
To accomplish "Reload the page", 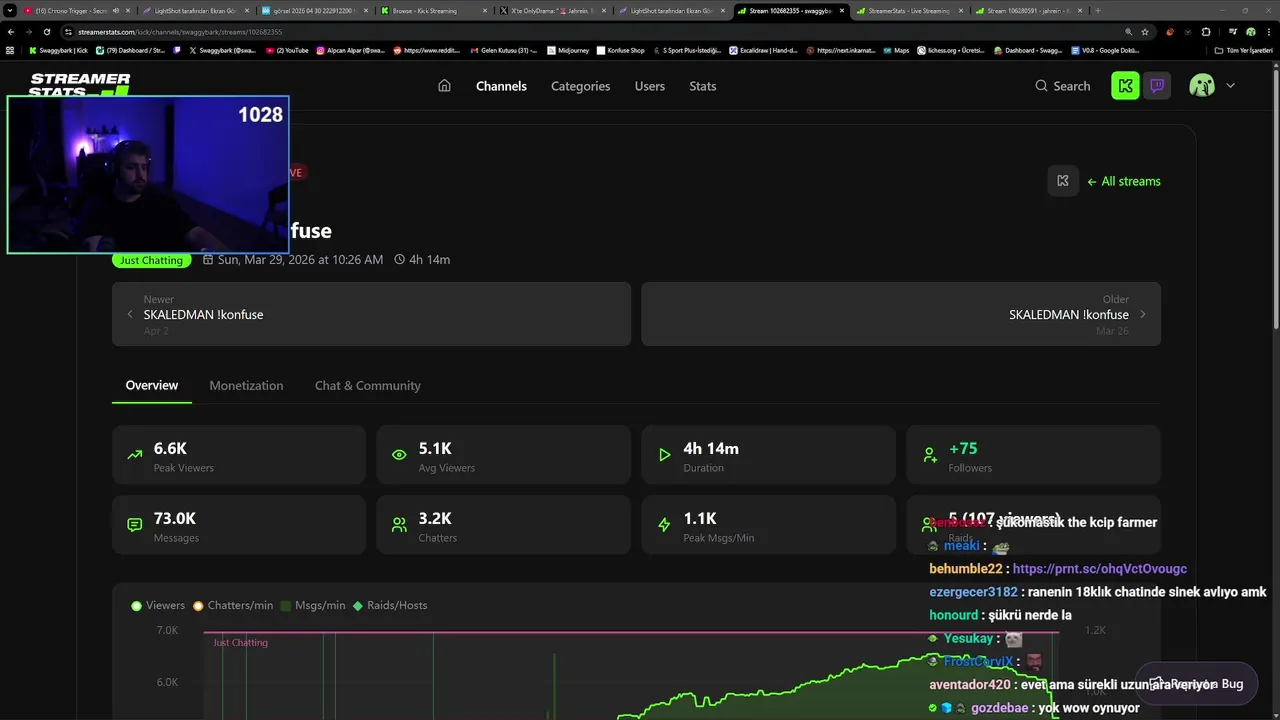I will pos(47,31).
